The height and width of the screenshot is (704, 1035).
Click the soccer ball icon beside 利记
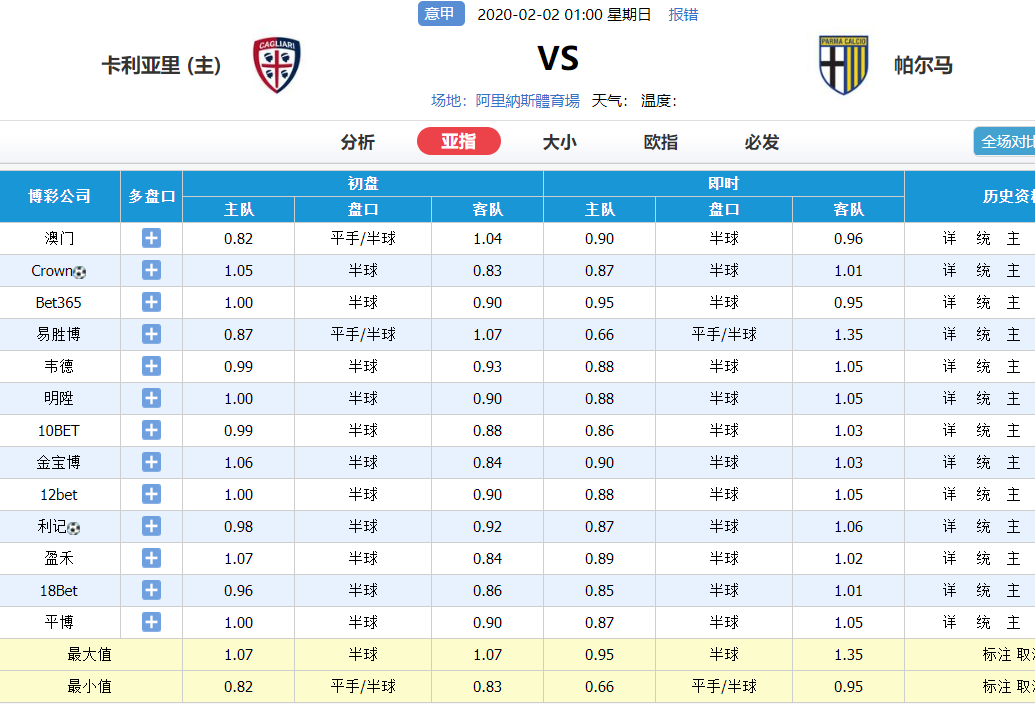point(73,528)
